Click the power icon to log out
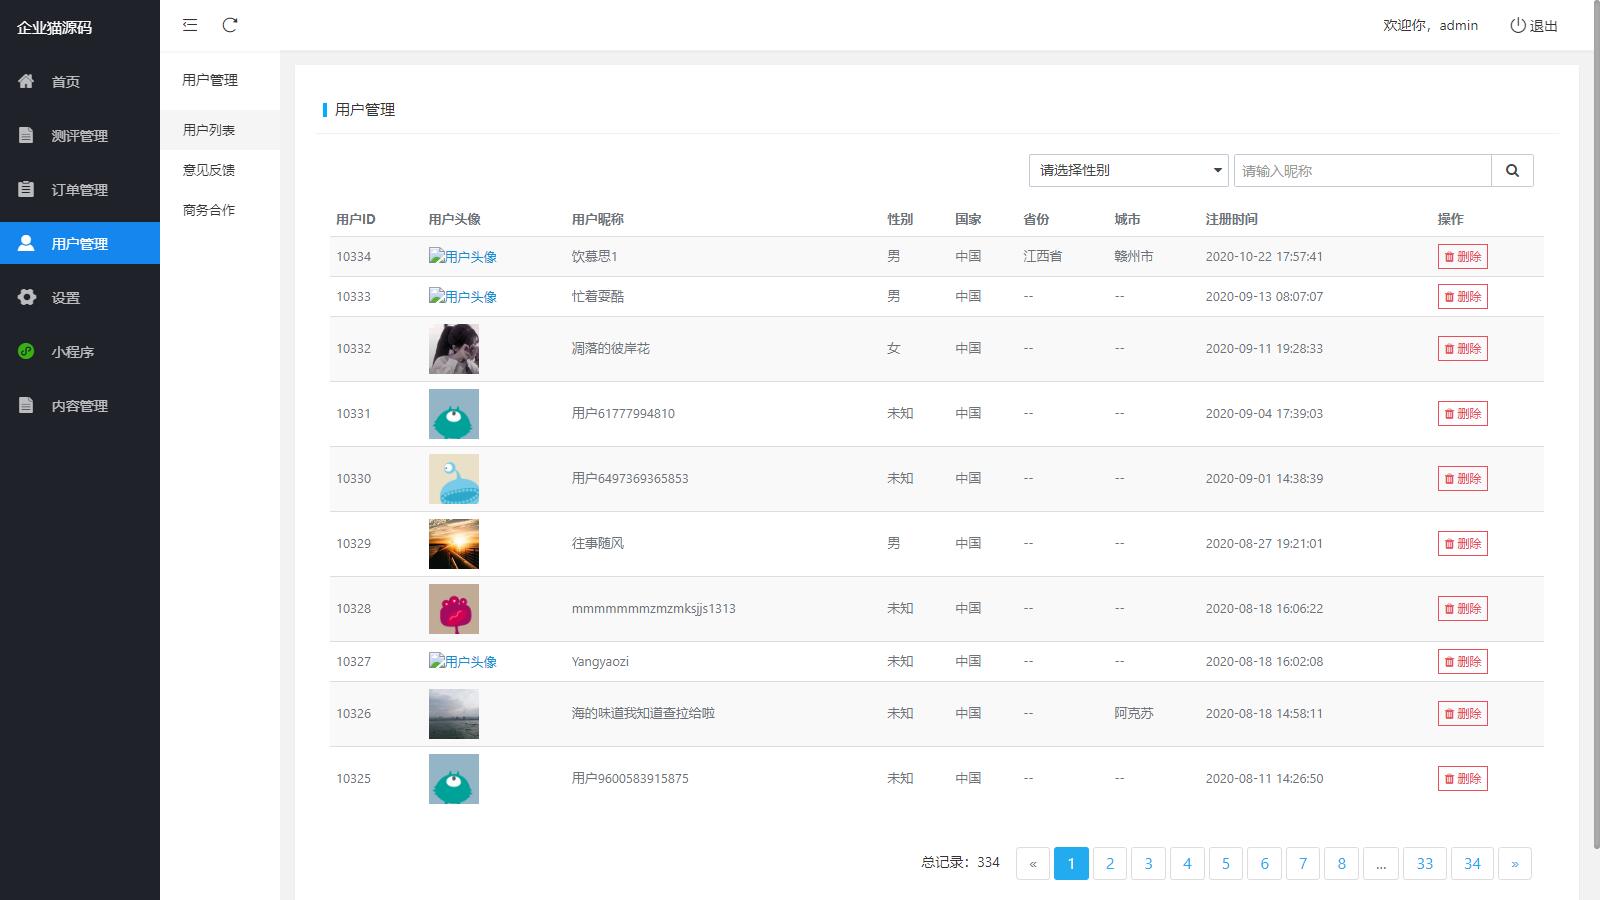 click(x=1518, y=25)
